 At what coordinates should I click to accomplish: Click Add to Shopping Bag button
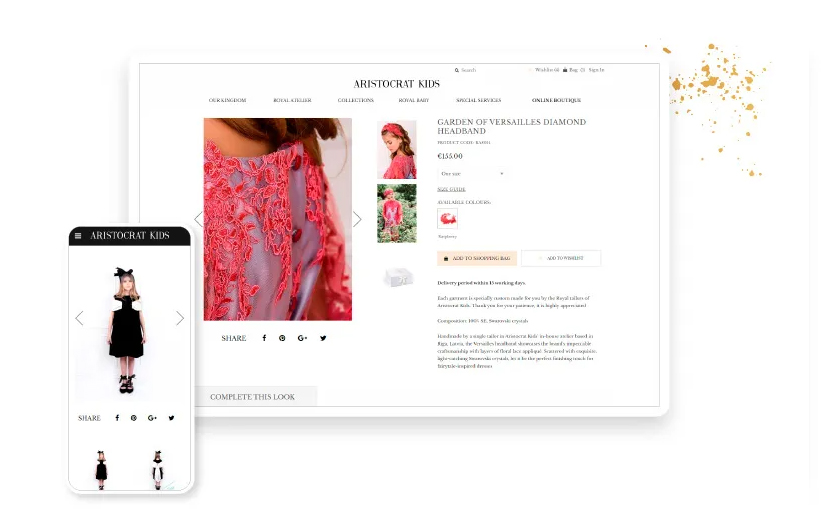click(x=477, y=258)
